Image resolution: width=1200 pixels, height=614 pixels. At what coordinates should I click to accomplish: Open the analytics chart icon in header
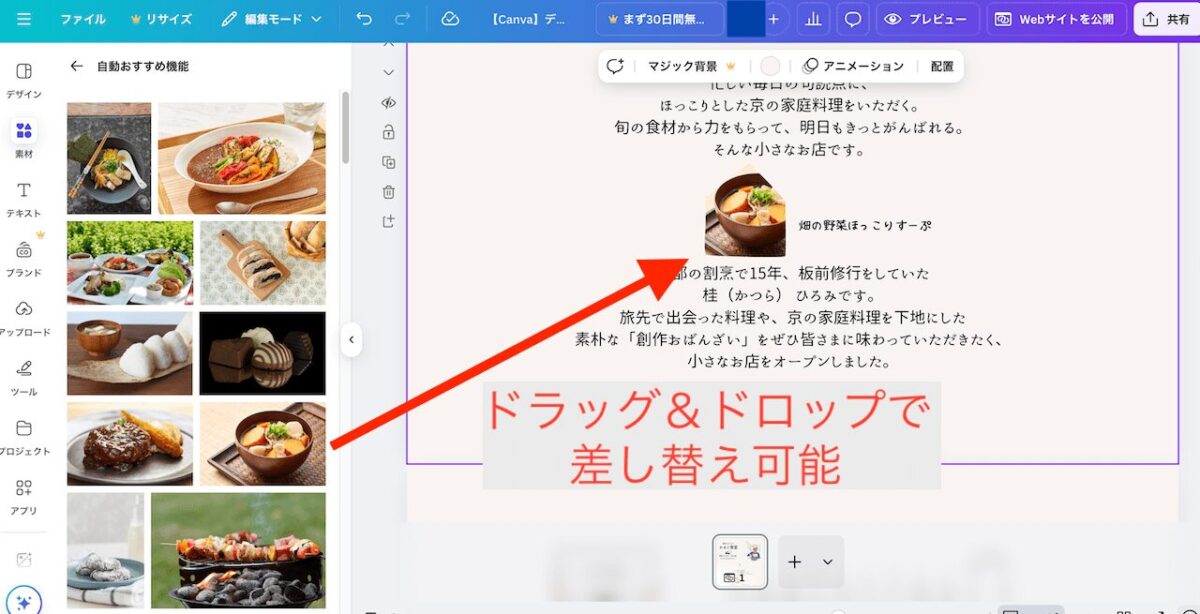pos(813,19)
